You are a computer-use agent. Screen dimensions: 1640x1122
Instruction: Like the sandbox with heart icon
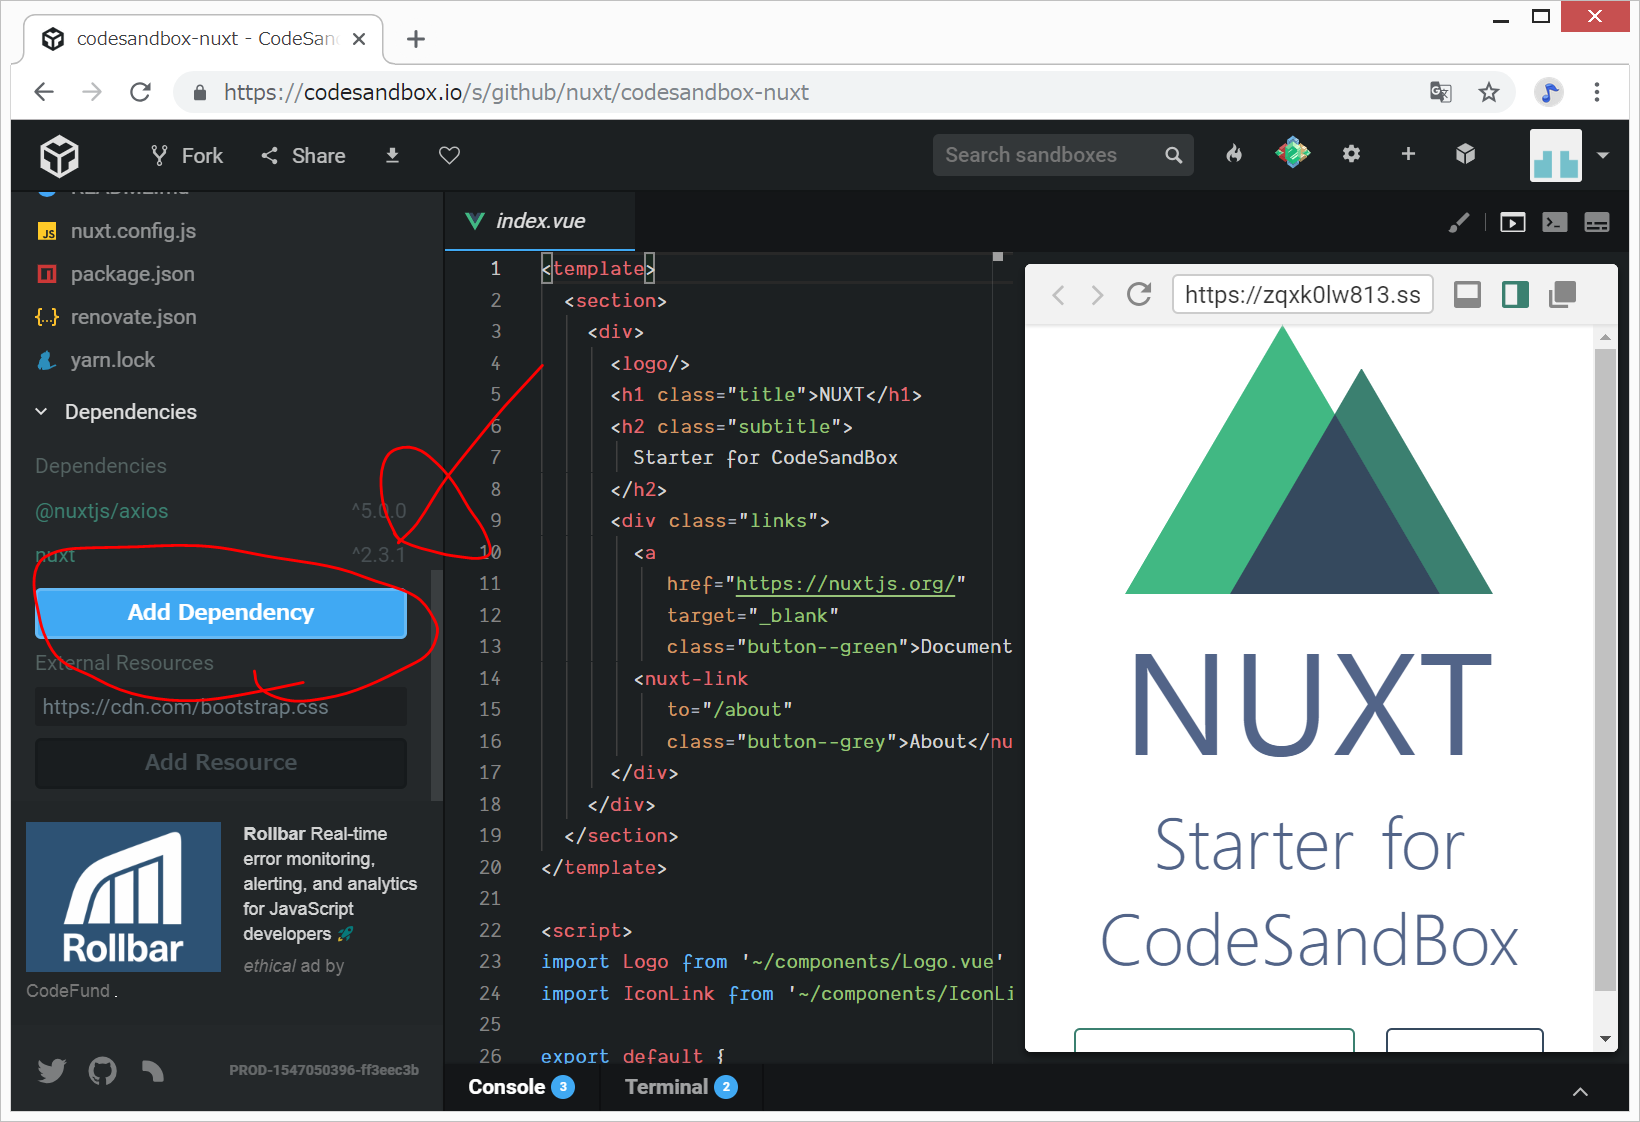point(449,155)
